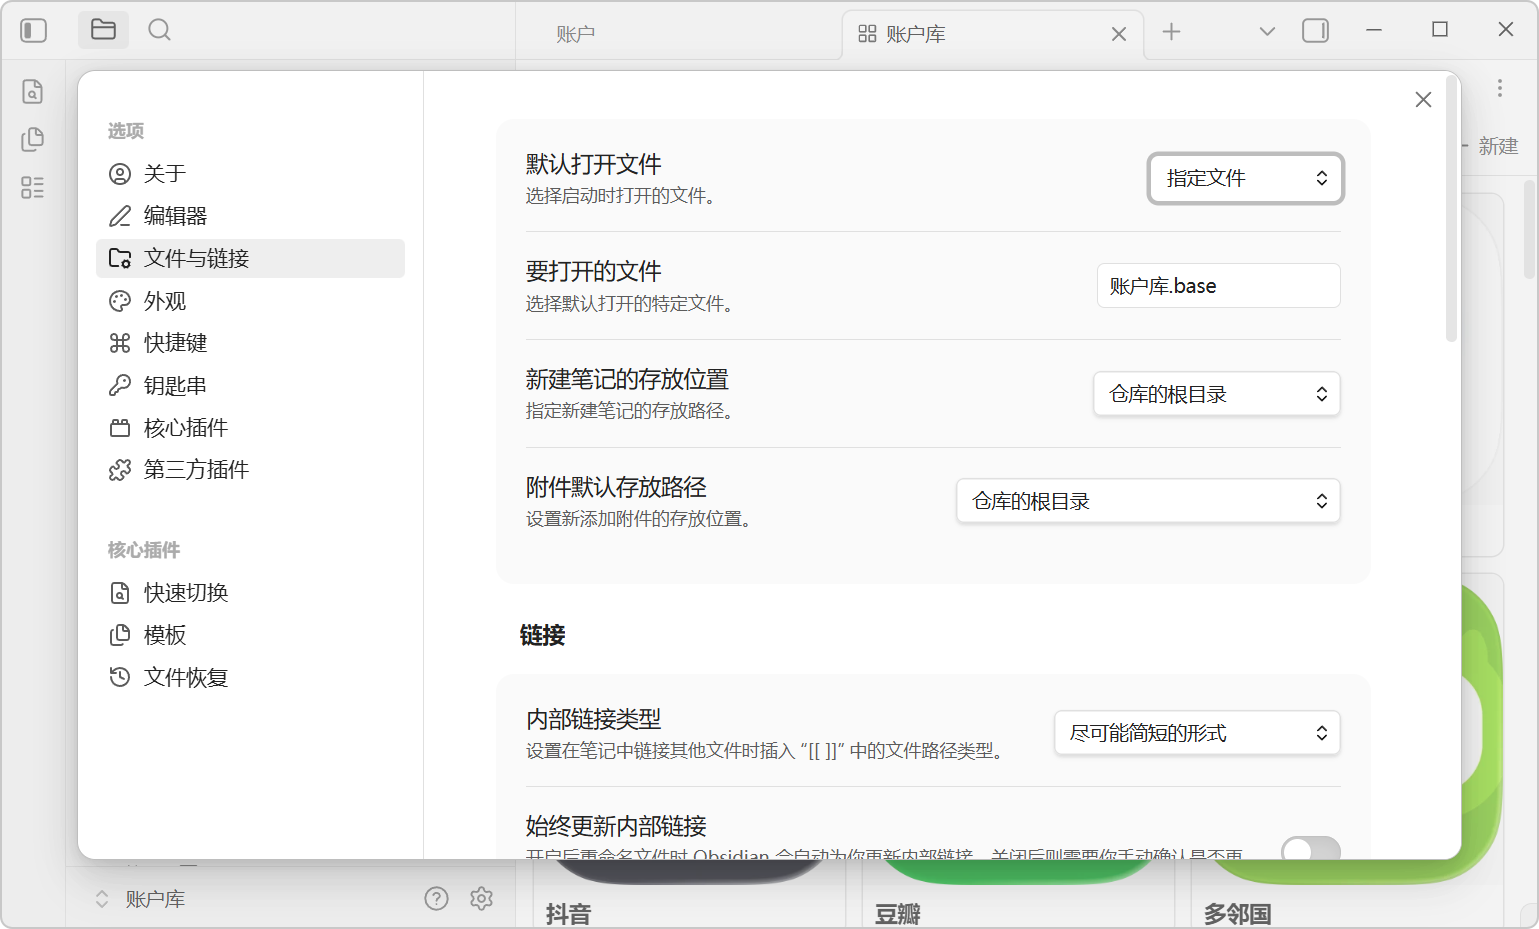Open quick switcher icon in left ribbon
Viewport: 1539px width, 929px height.
(33, 92)
